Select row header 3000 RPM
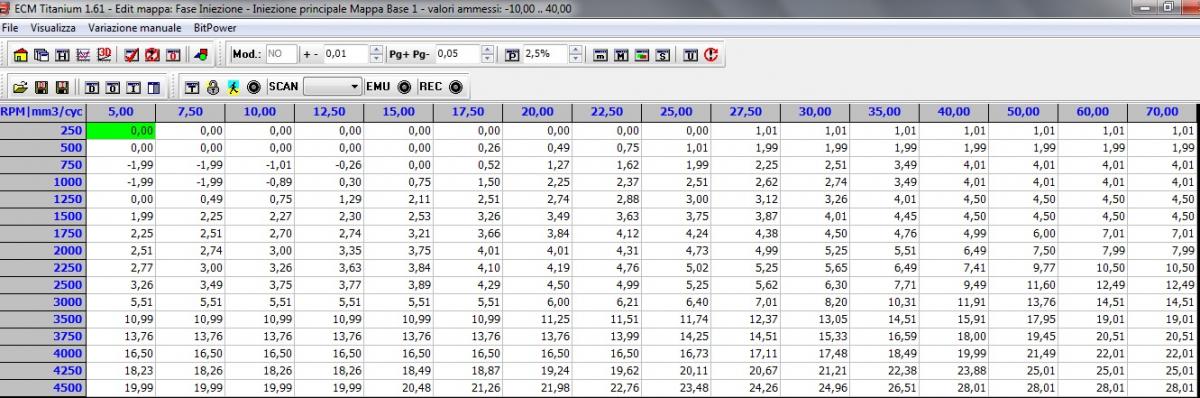This screenshot has height=398, width=1200. pyautogui.click(x=43, y=301)
